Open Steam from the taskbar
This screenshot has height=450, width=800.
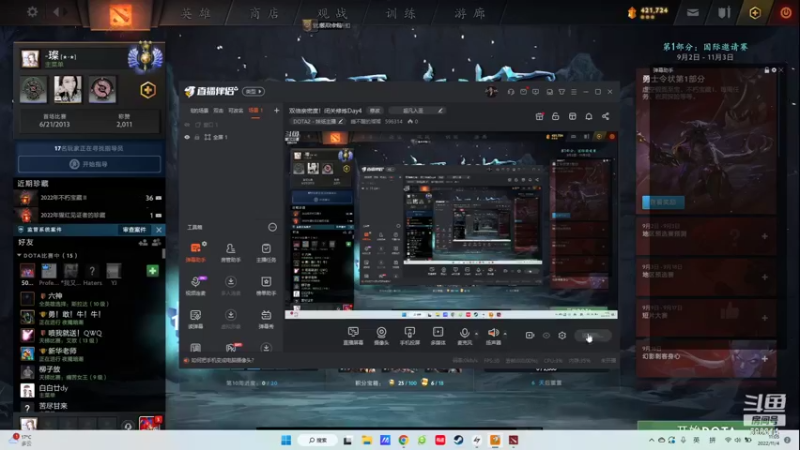click(458, 440)
